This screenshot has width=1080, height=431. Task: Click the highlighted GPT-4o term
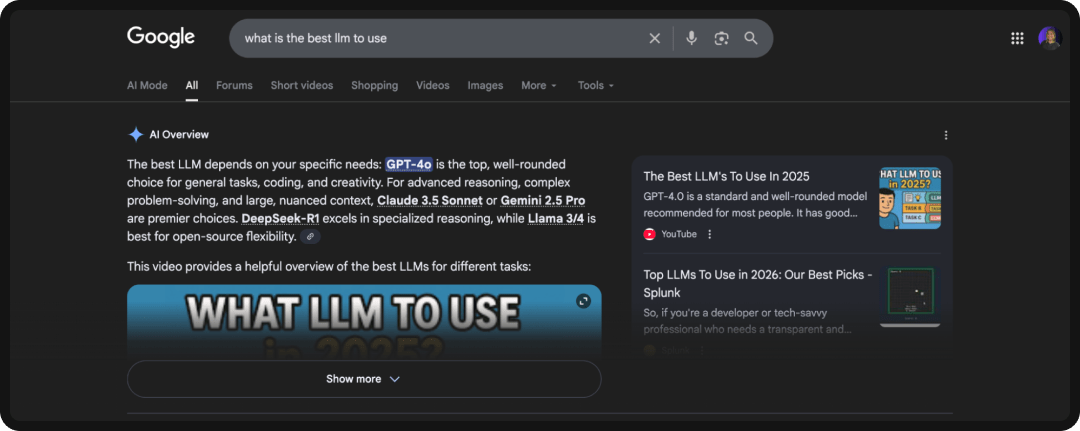click(x=409, y=165)
